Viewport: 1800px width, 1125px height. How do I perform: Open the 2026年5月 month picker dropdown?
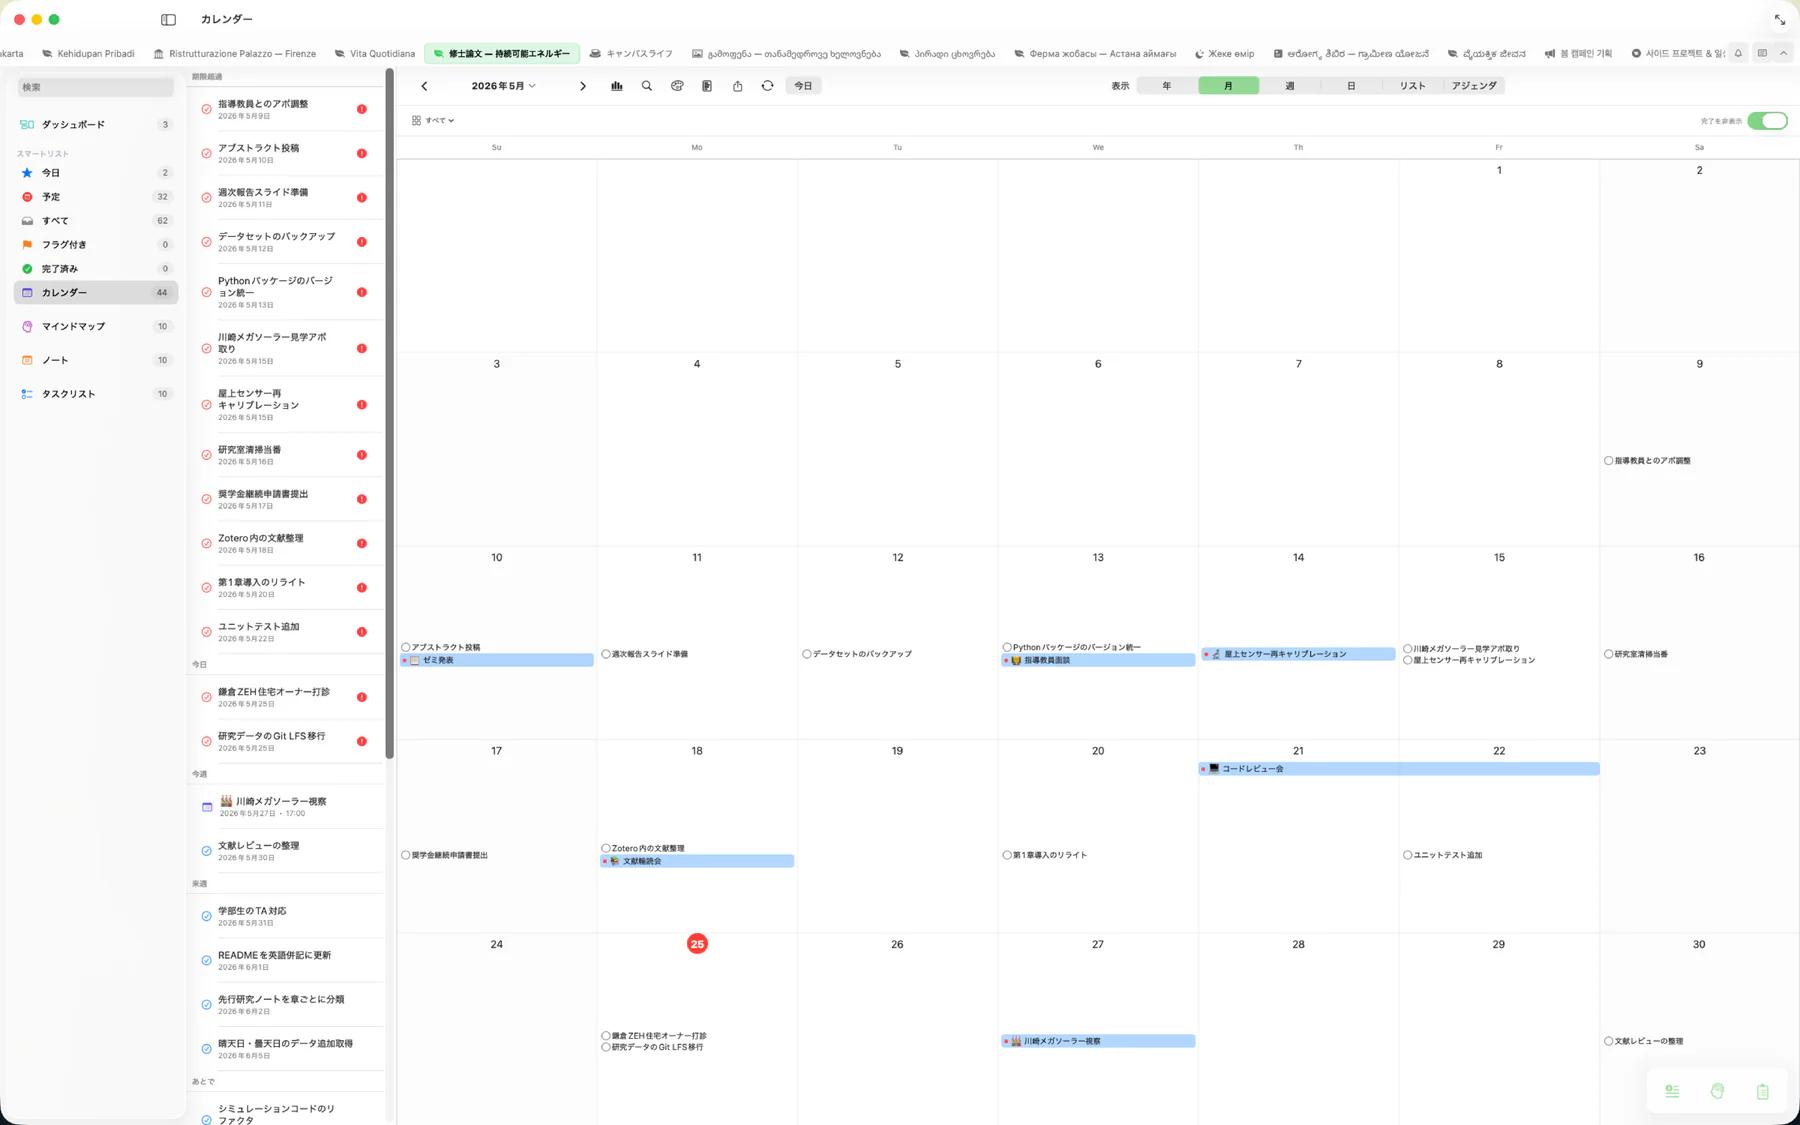(x=503, y=86)
